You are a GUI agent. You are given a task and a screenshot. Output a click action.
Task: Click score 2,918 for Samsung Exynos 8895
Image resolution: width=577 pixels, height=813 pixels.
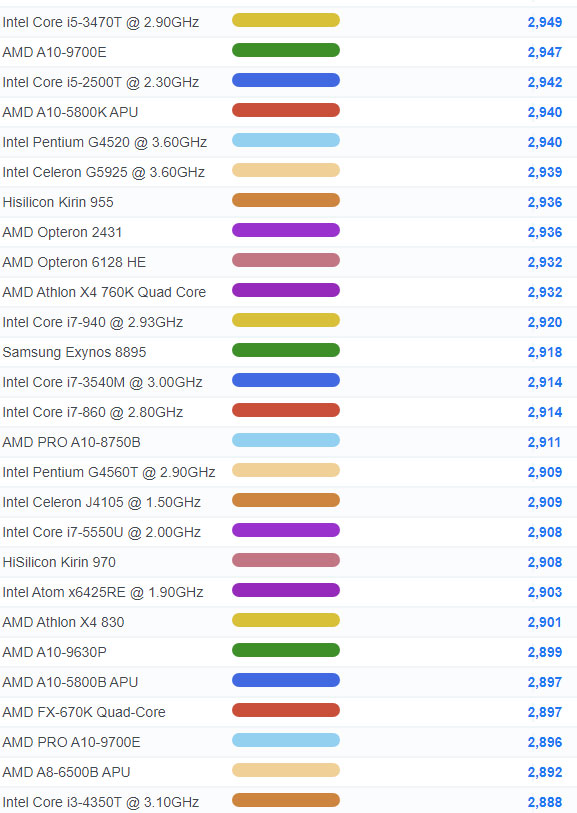(x=545, y=353)
